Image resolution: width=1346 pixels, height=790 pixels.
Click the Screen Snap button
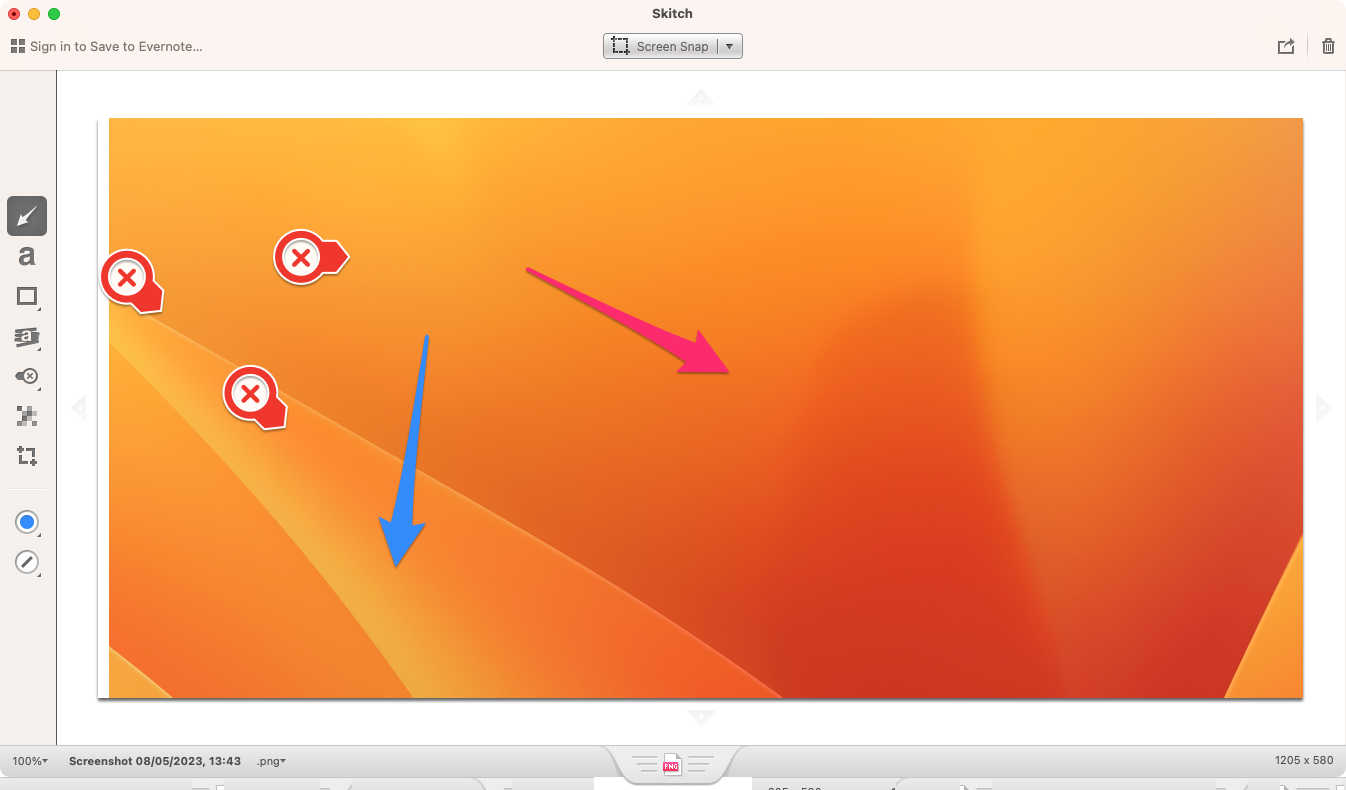click(x=661, y=46)
